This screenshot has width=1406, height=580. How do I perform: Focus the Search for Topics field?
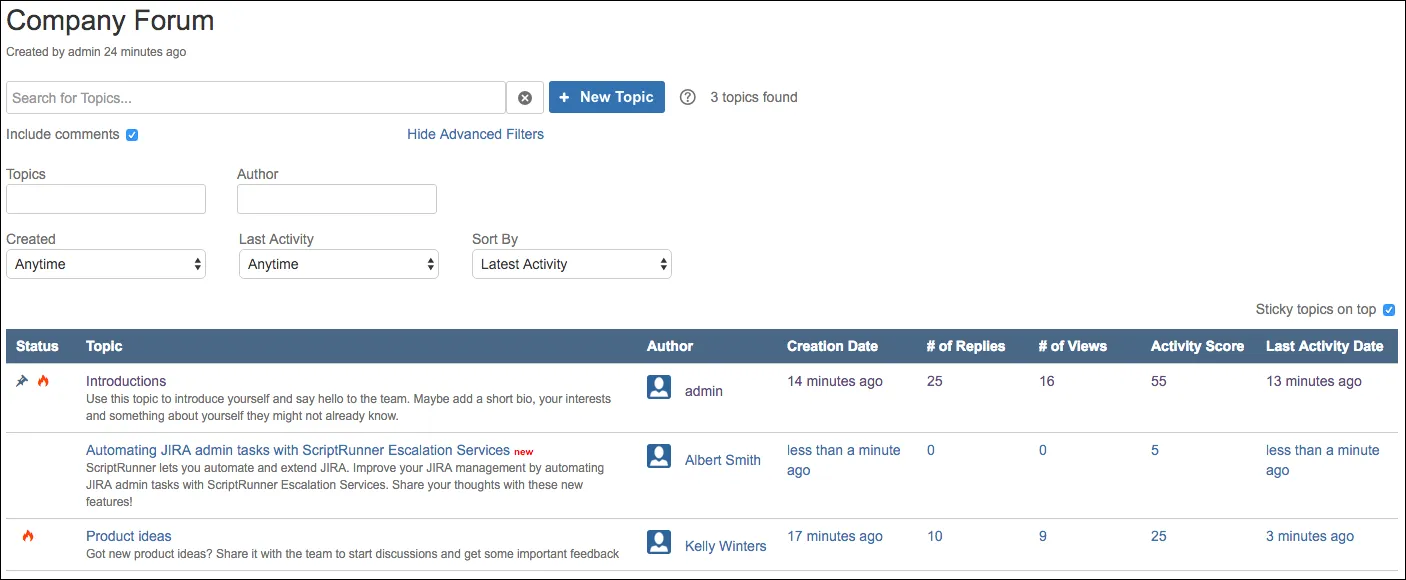point(256,98)
